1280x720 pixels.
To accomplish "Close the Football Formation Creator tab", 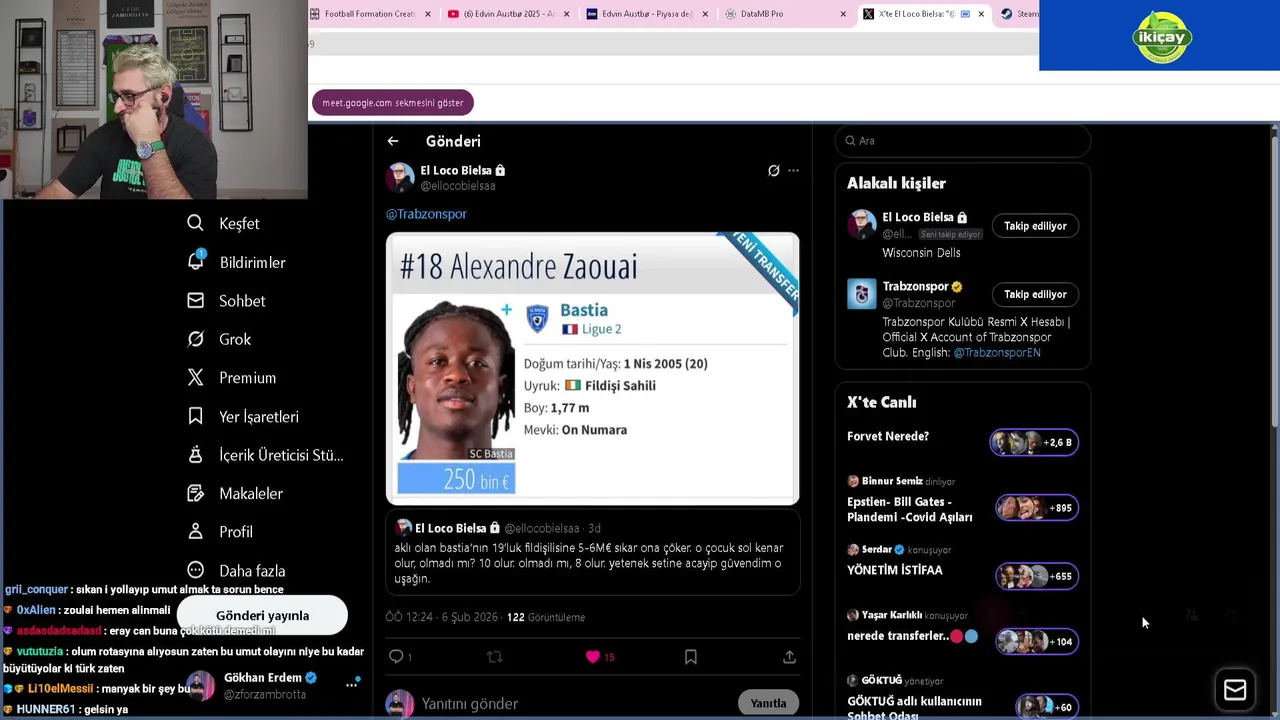I will tap(428, 14).
